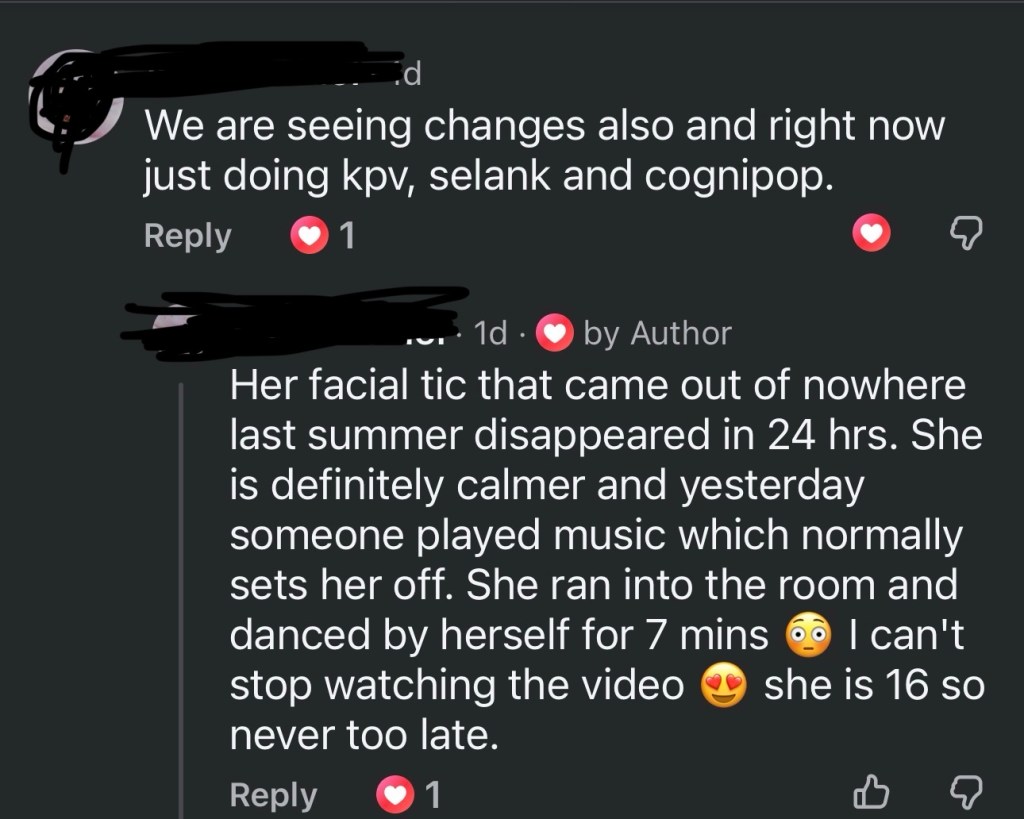The image size is (1024, 819).
Task: Reply to the facial tic comment
Action: click(x=273, y=795)
